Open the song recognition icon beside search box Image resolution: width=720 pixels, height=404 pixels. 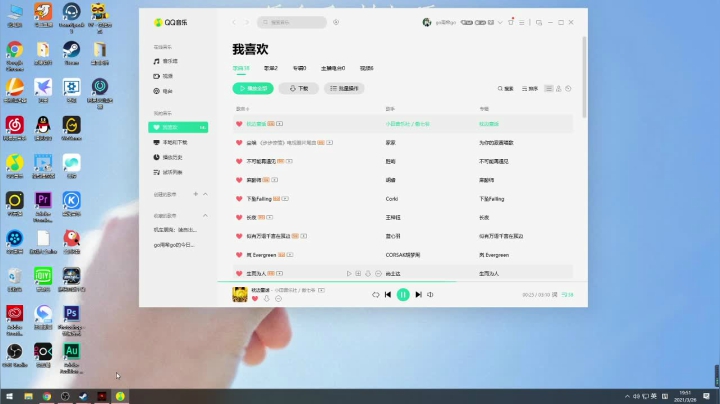tap(336, 22)
